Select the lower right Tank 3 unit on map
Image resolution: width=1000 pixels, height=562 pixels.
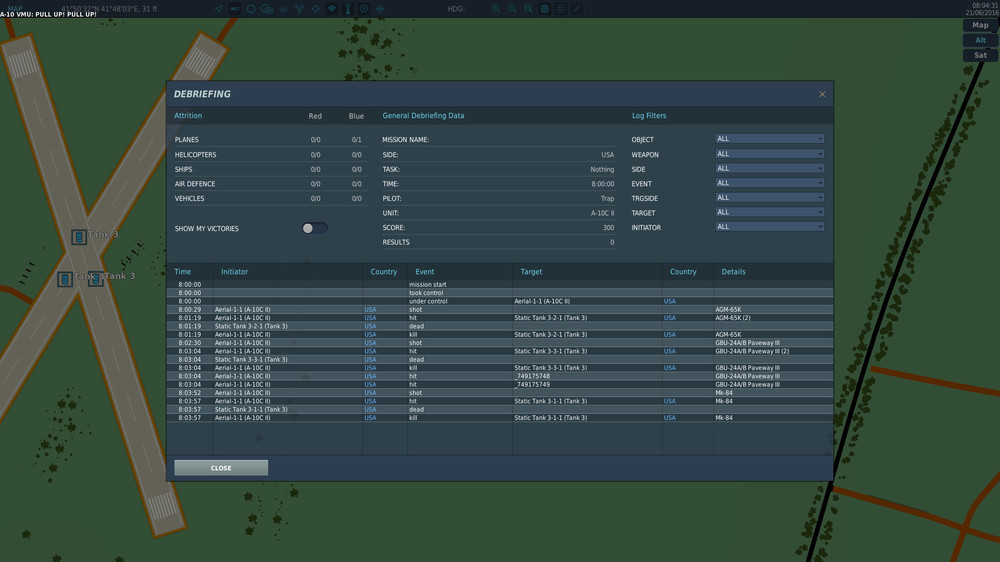coord(96,279)
